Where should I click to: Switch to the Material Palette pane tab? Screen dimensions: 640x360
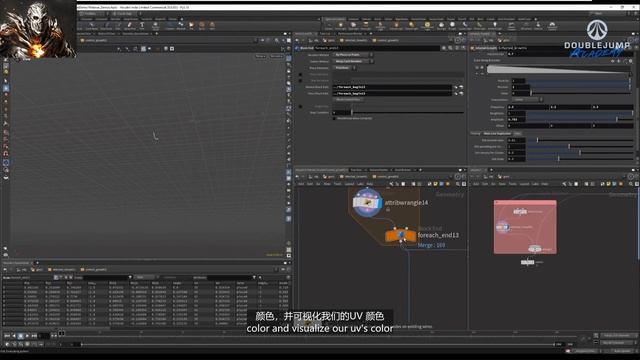coord(379,170)
